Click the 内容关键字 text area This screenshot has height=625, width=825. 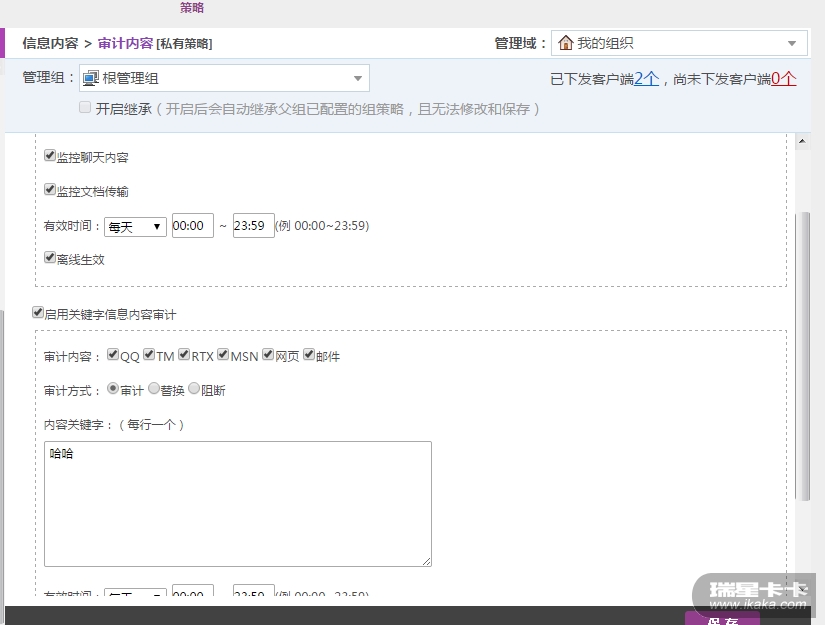(238, 504)
